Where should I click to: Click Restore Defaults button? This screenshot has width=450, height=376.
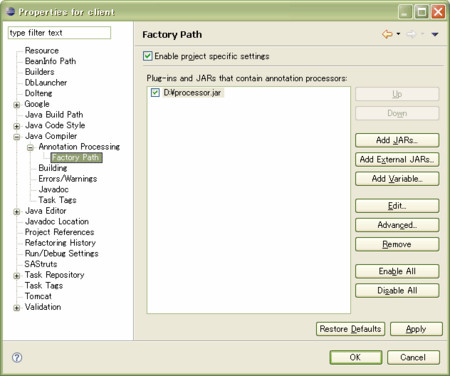pyautogui.click(x=350, y=329)
